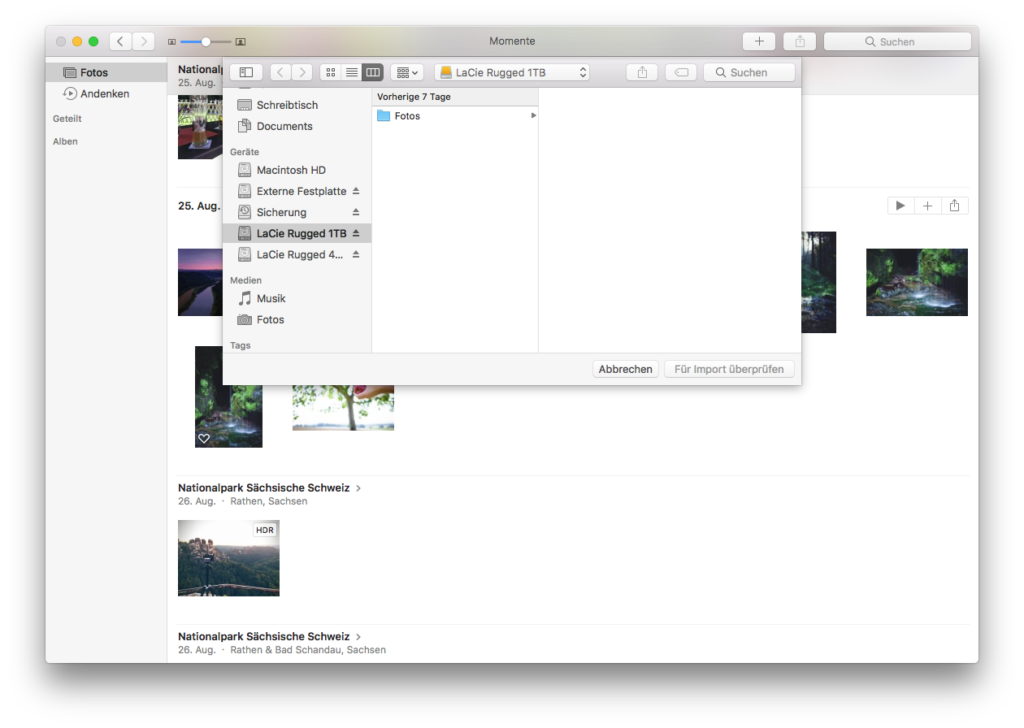Focus the dialog's Suchen search field

749,72
